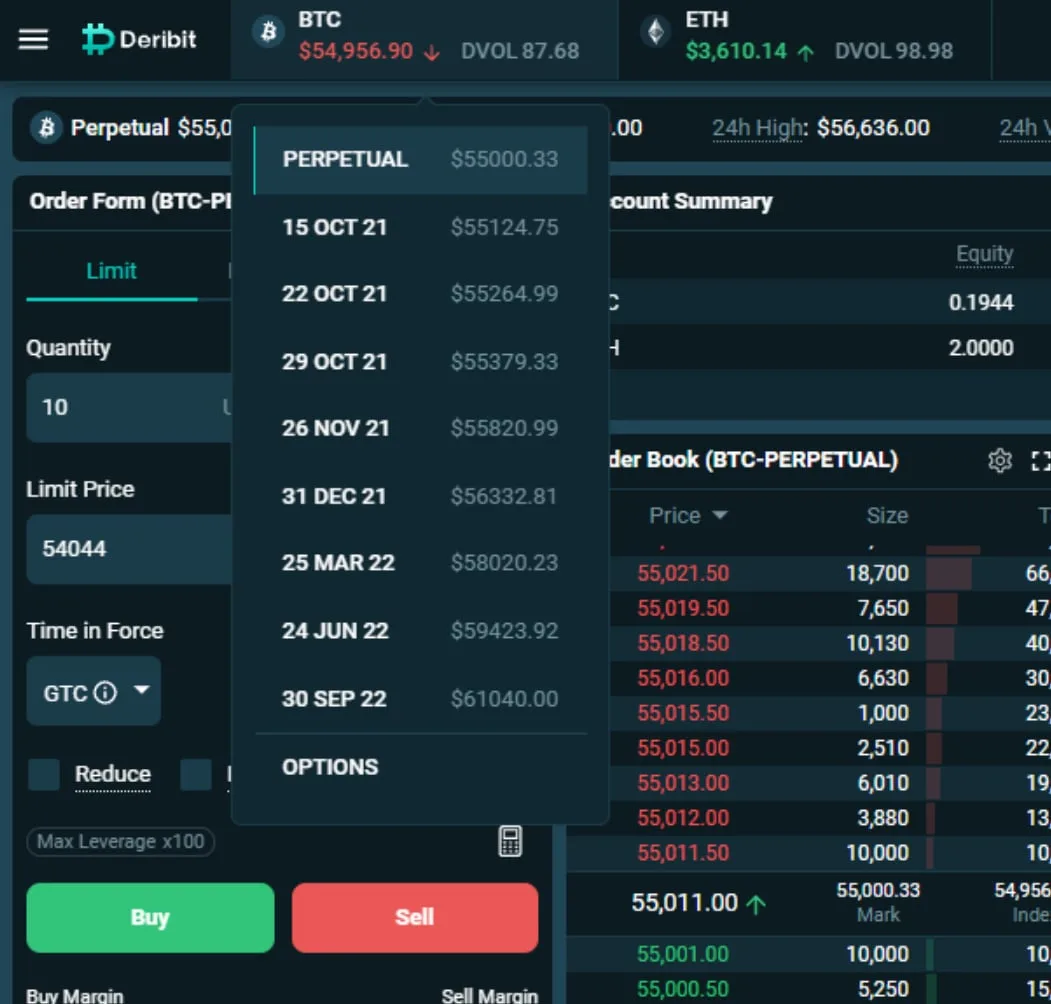Click ask price 55,011.50
The image size is (1051, 1004).
point(683,853)
